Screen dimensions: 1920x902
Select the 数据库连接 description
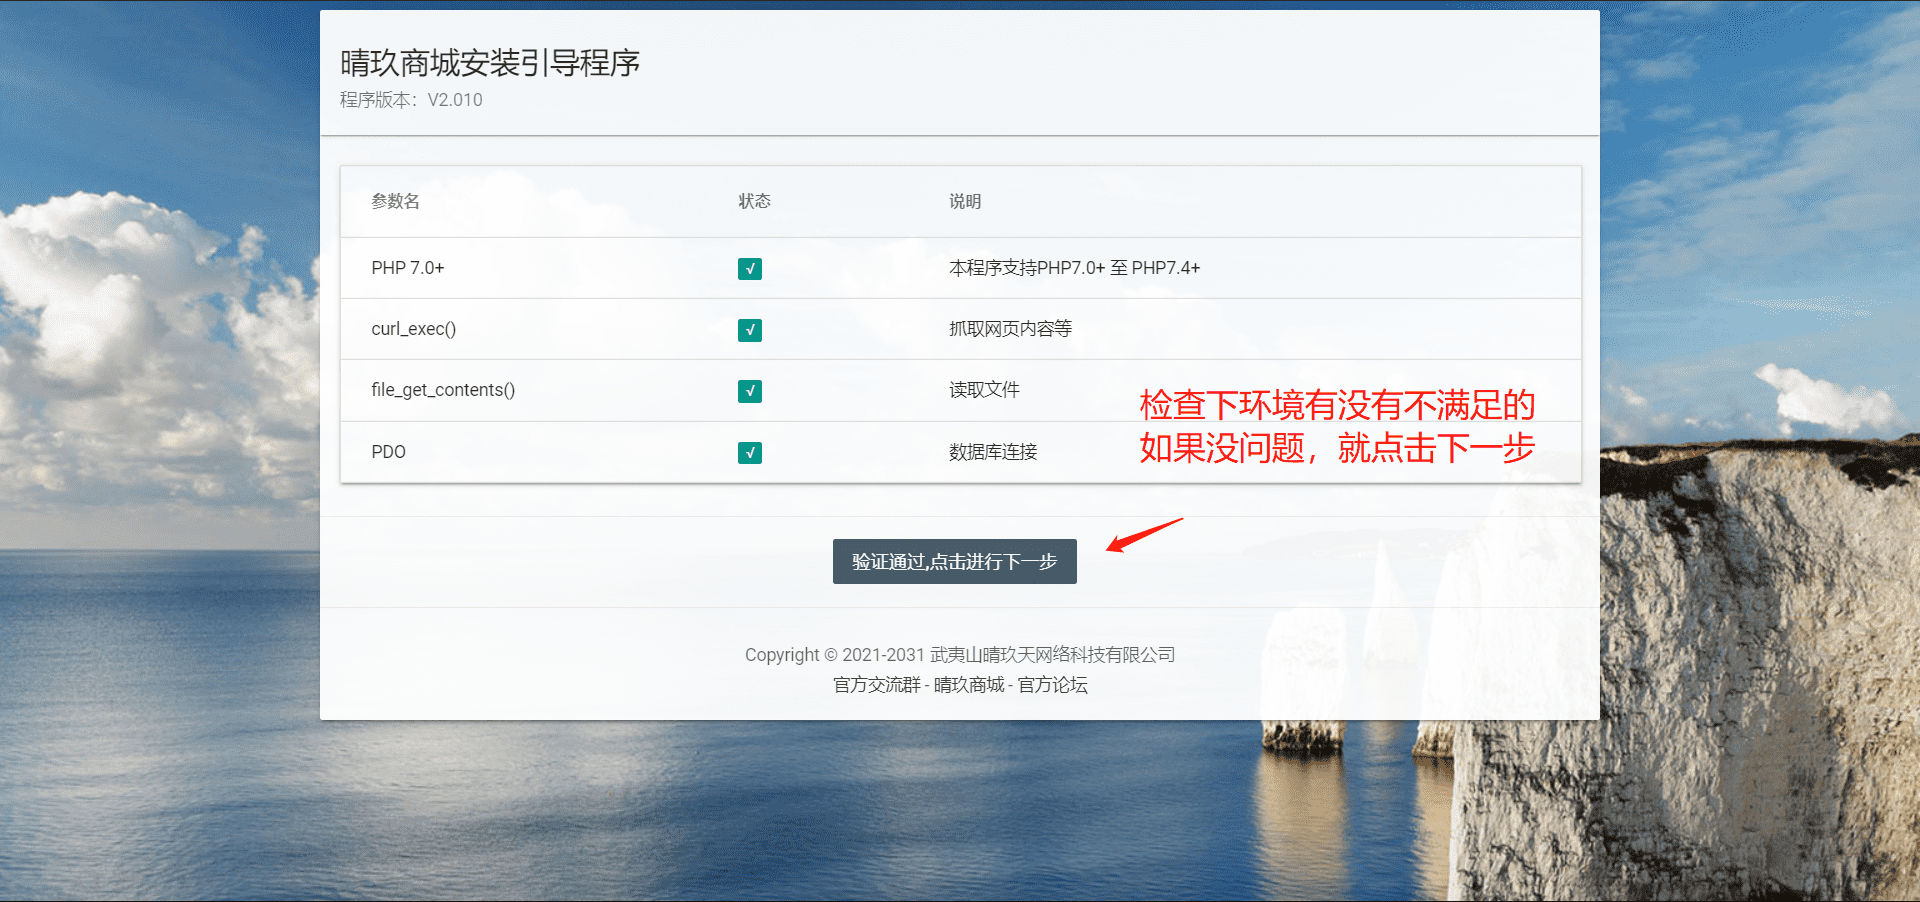pos(993,452)
